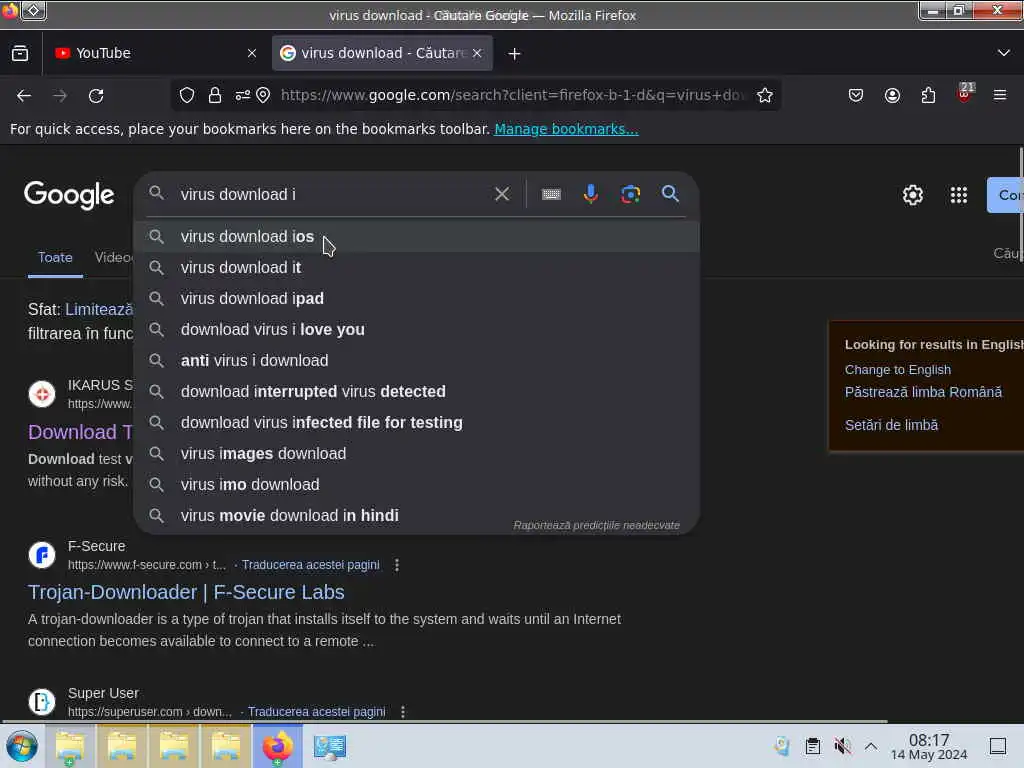This screenshot has height=768, width=1024.
Task: Bookmark this page with the star icon
Action: 765,95
